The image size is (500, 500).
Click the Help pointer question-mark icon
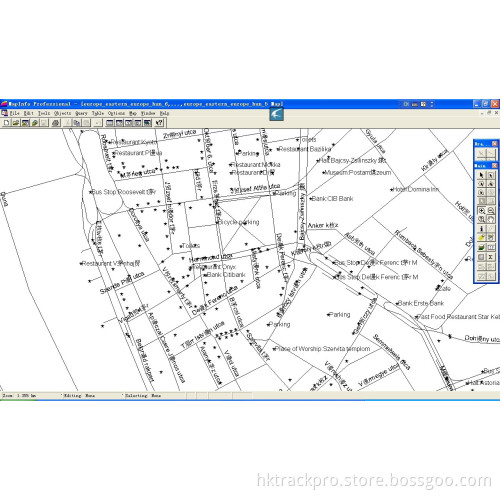159,123
